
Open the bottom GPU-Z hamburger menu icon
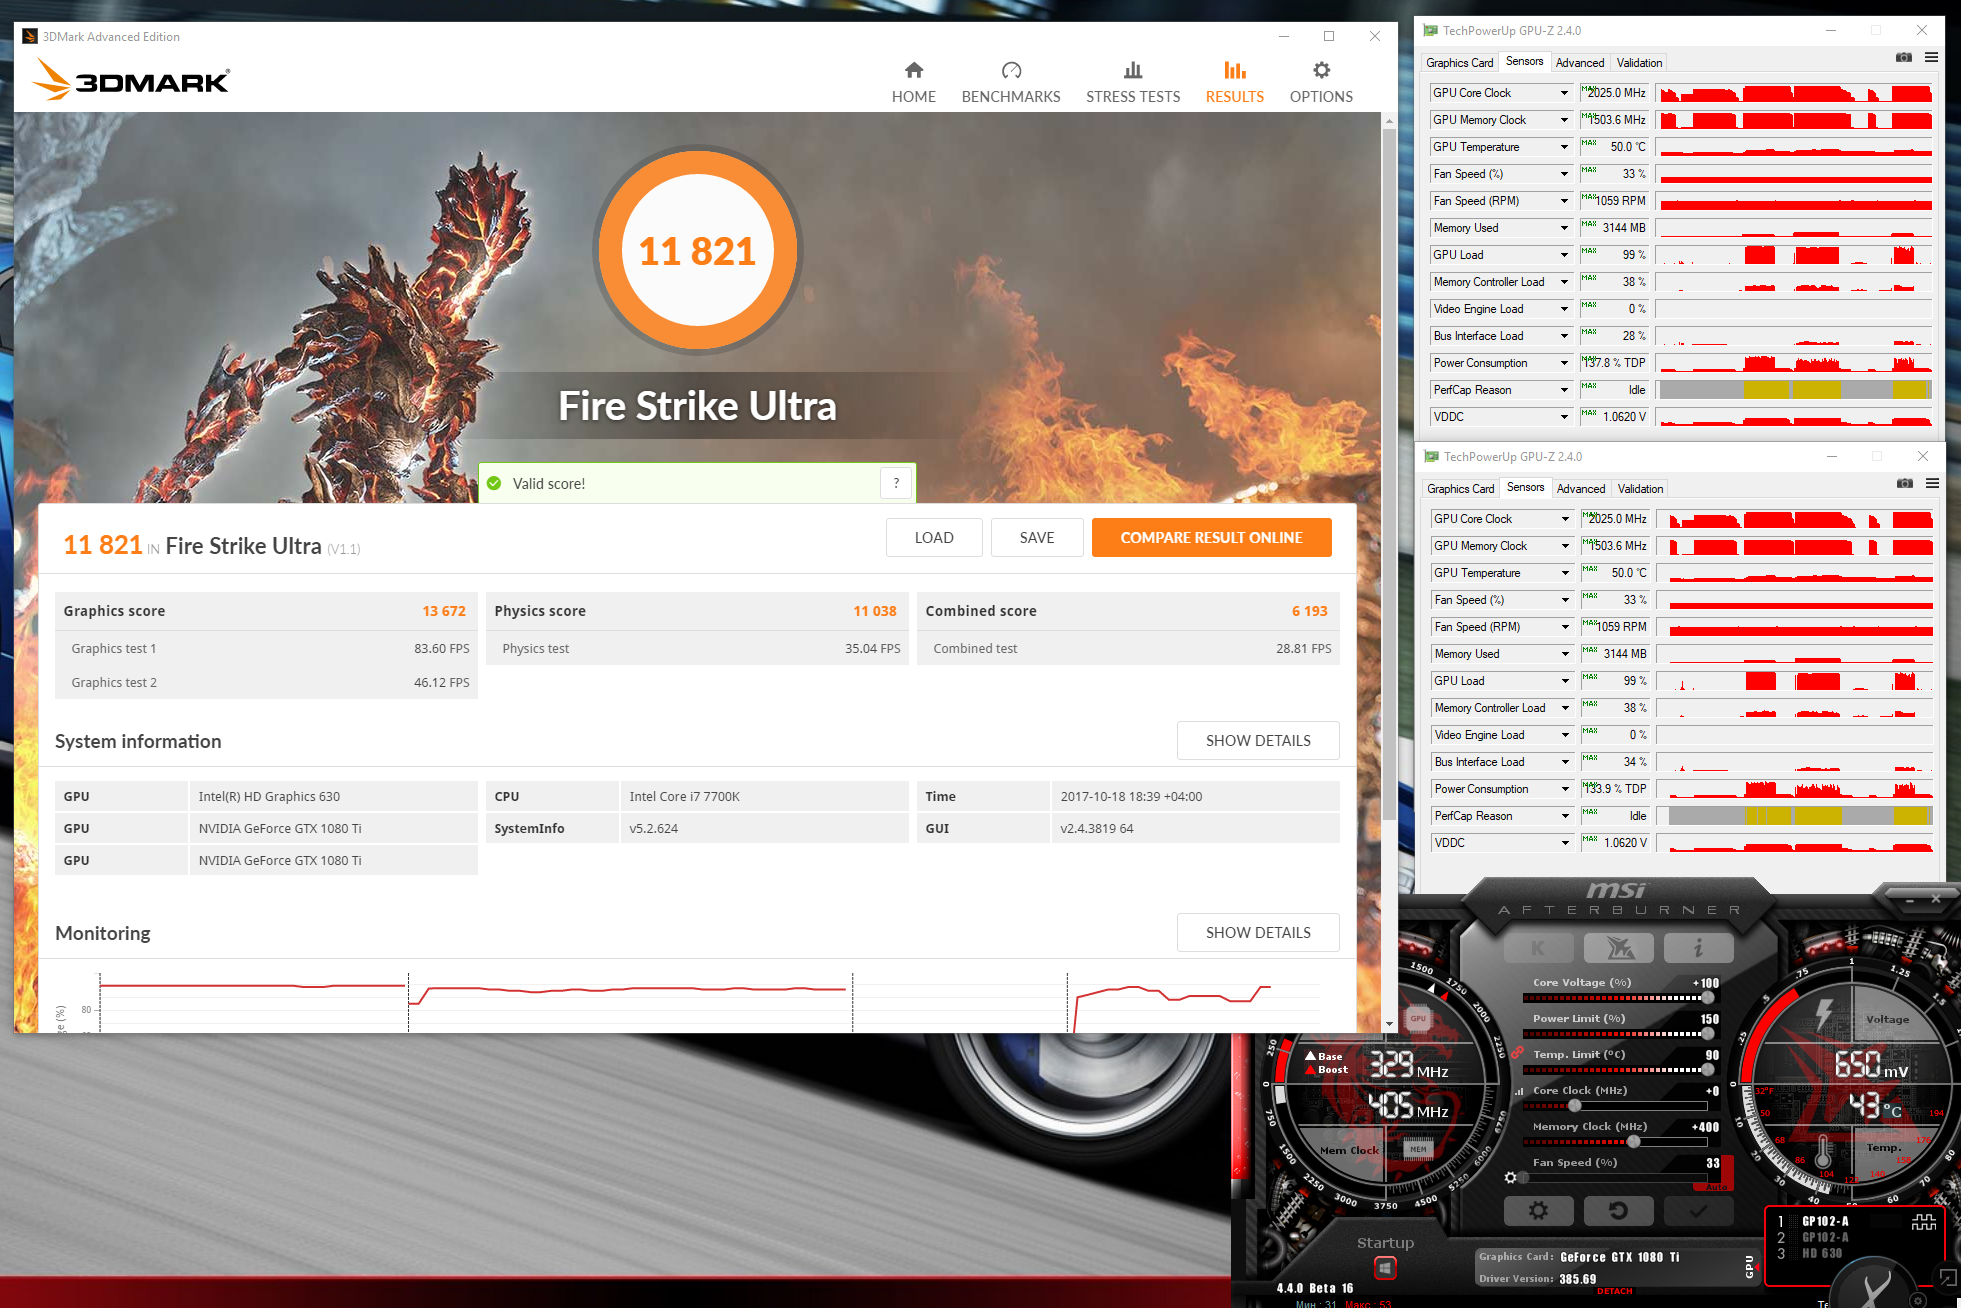[x=1932, y=484]
